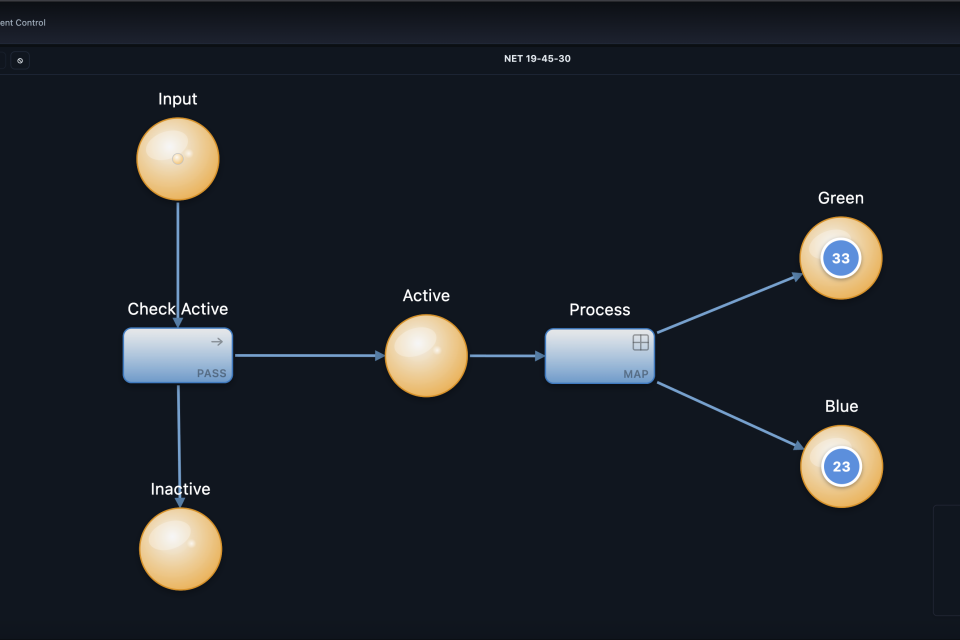Click the MAP tag on Process transition
The image size is (960, 640).
[x=636, y=375]
